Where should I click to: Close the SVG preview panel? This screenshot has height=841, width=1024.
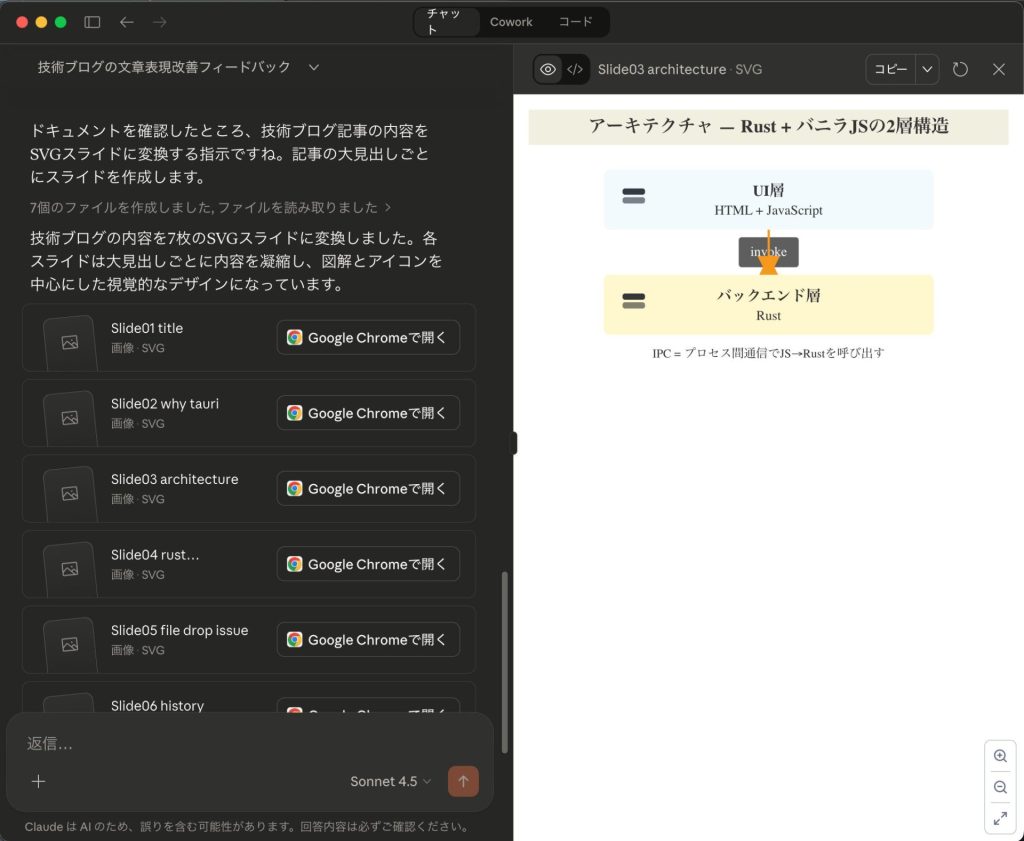pos(998,69)
